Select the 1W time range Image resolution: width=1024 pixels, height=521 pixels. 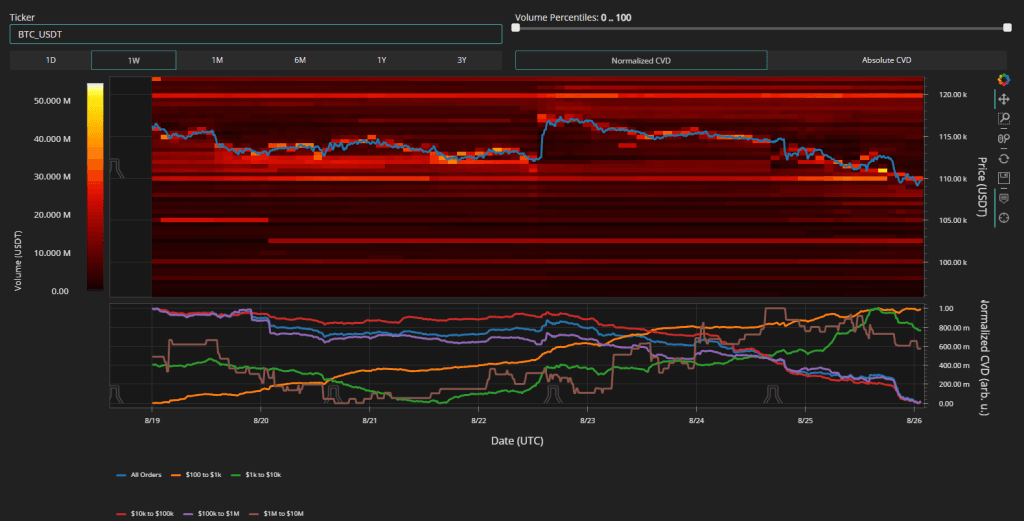pyautogui.click(x=133, y=60)
